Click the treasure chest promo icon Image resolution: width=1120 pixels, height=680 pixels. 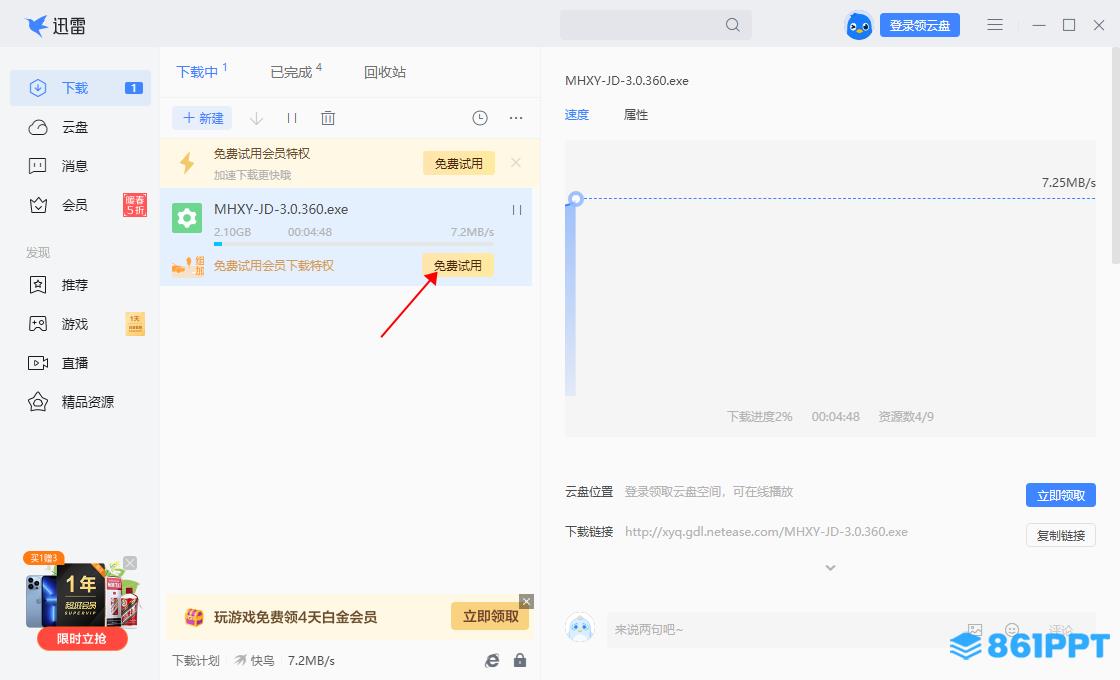[x=194, y=617]
